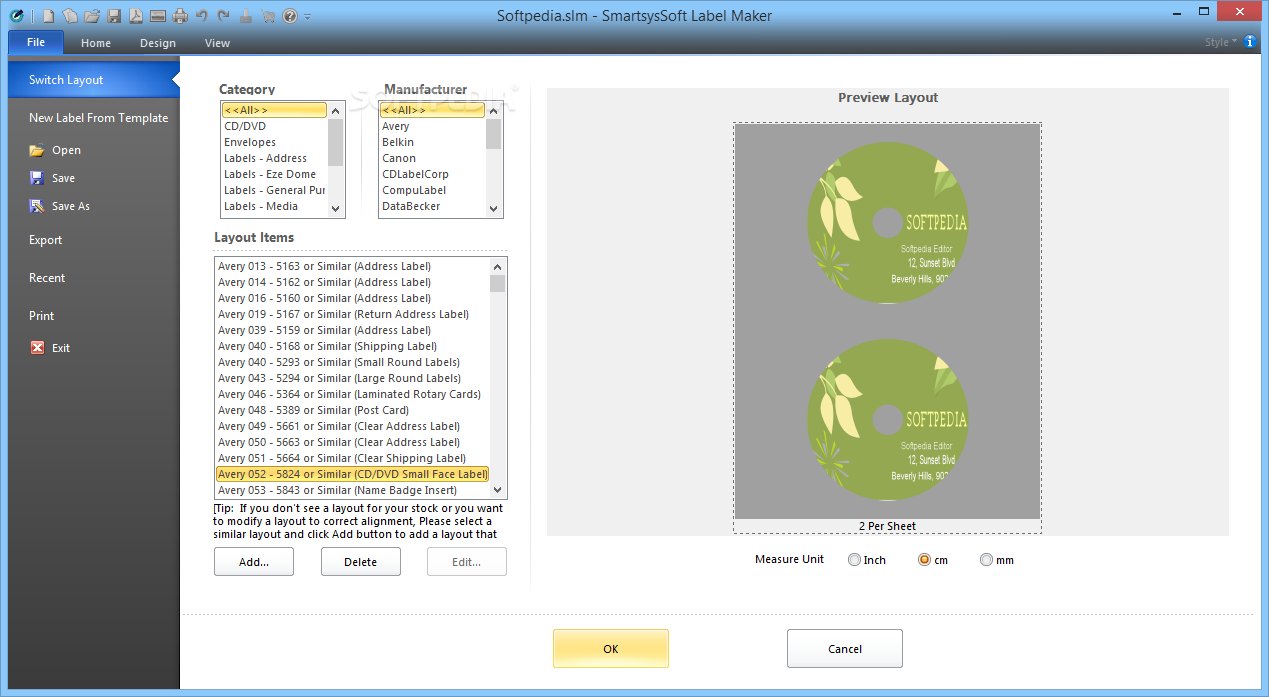Choose New Label From Template
This screenshot has height=697, width=1269.
pyautogui.click(x=98, y=118)
